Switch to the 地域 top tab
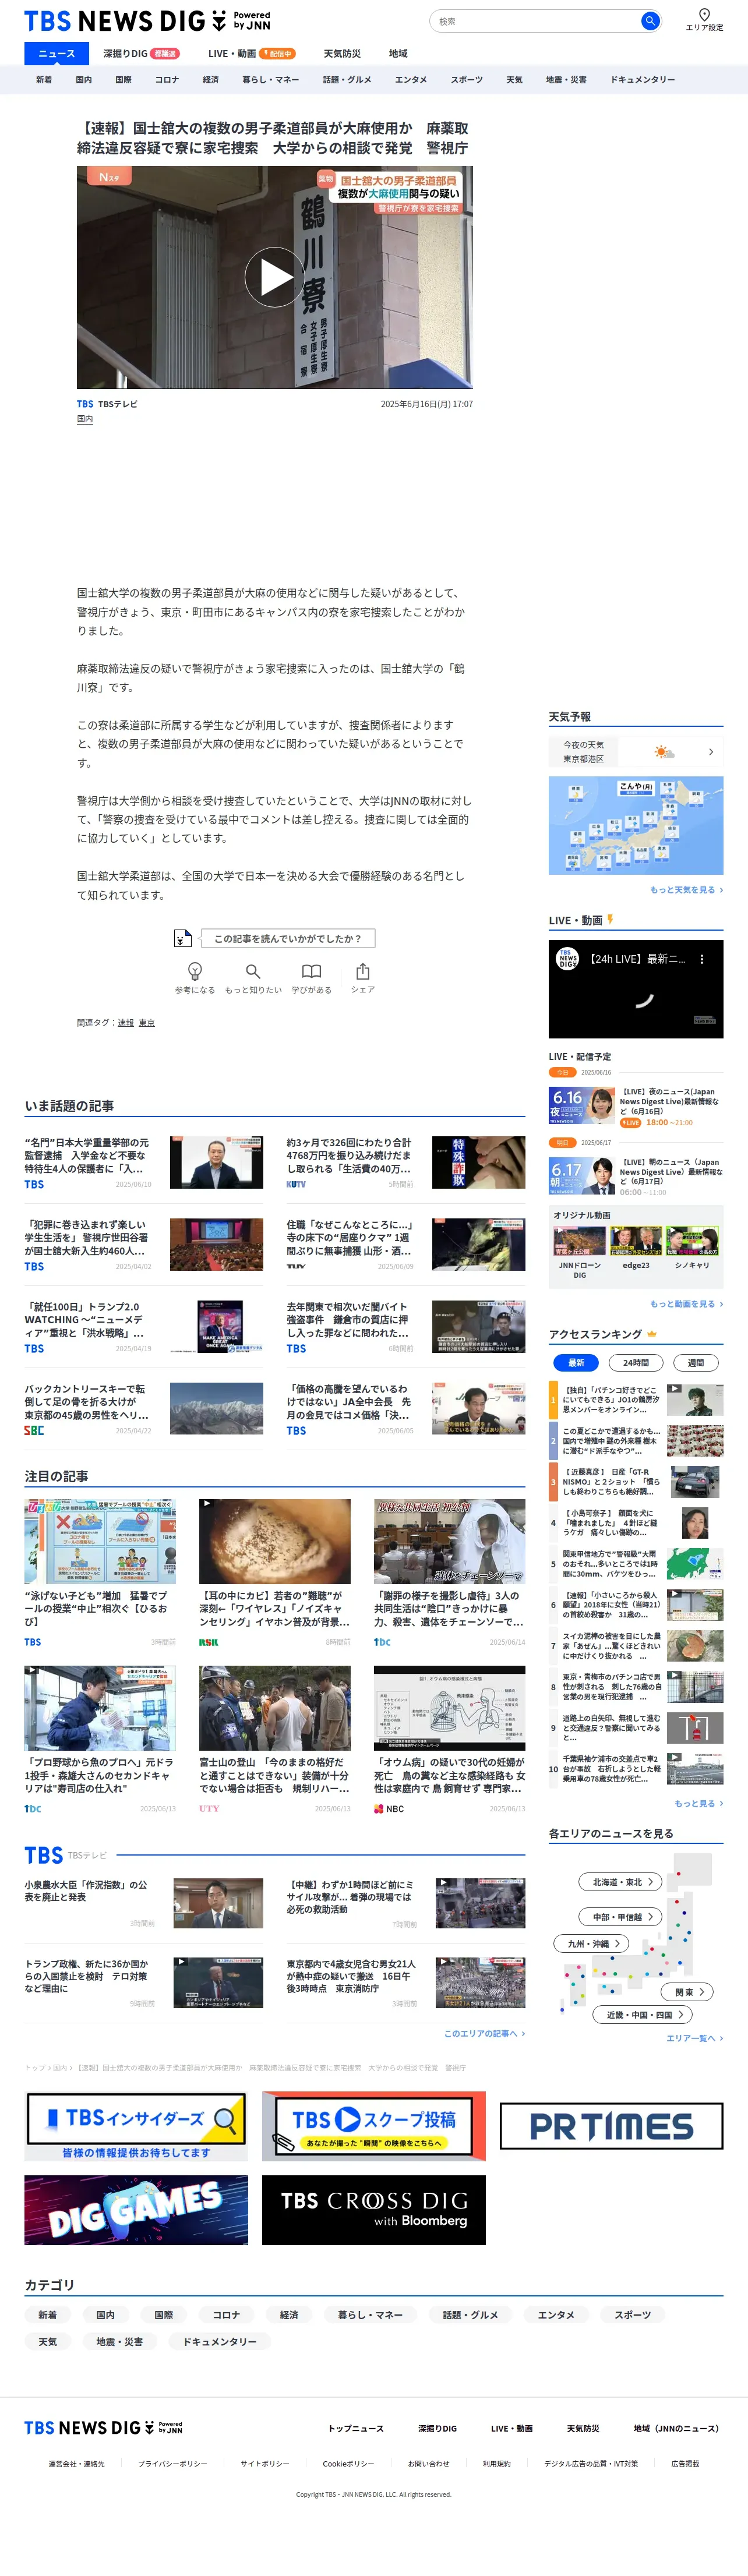 point(398,53)
